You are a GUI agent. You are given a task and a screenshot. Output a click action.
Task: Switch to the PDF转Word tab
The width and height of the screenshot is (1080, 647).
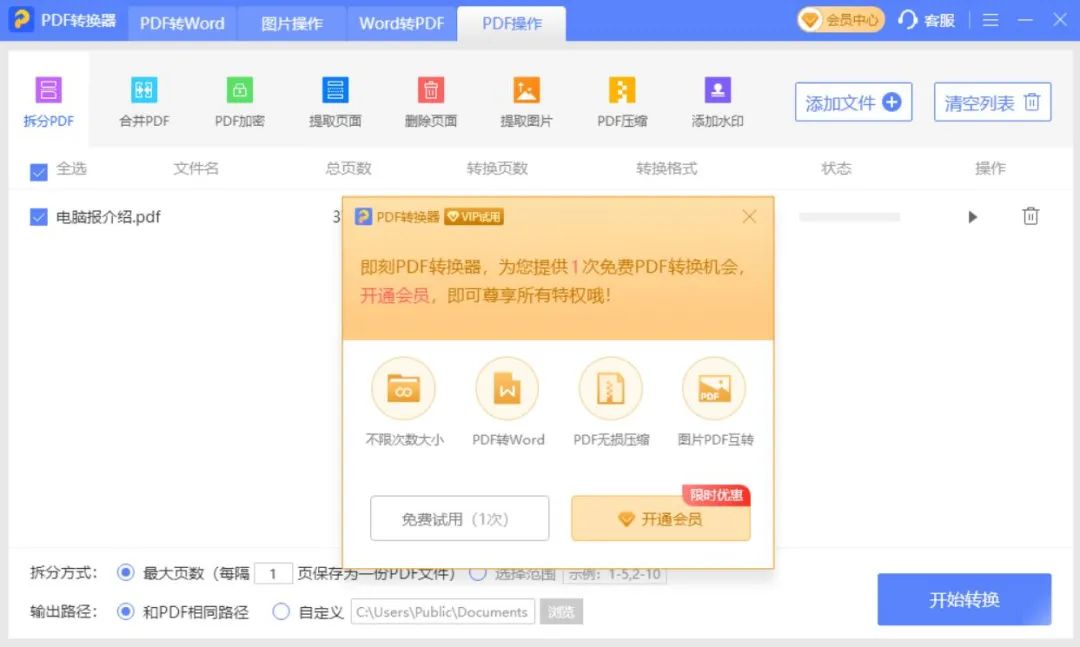182,23
